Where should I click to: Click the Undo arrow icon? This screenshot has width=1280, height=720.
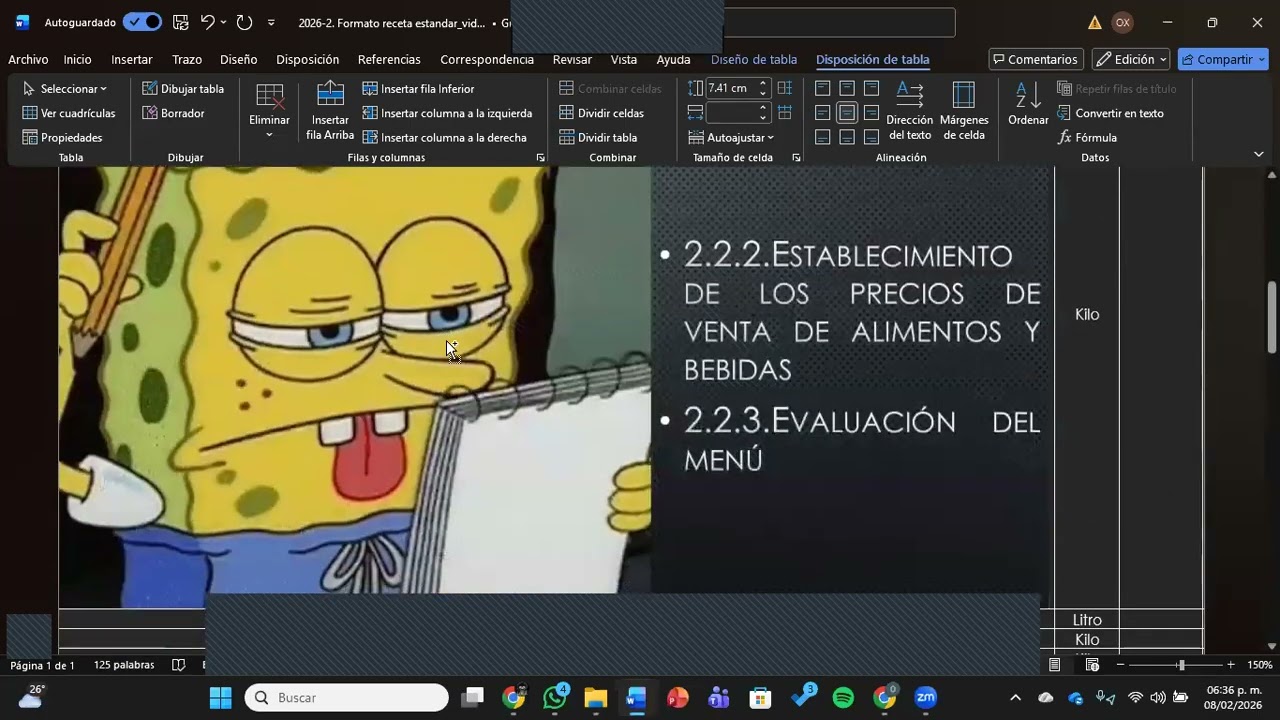pos(207,22)
